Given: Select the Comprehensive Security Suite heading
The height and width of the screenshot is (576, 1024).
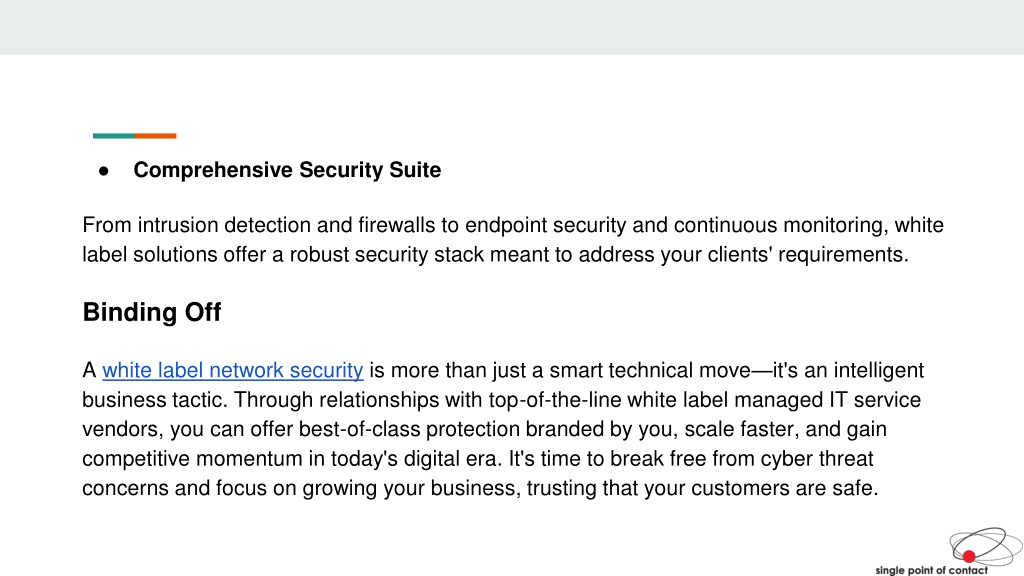Looking at the screenshot, I should (287, 170).
